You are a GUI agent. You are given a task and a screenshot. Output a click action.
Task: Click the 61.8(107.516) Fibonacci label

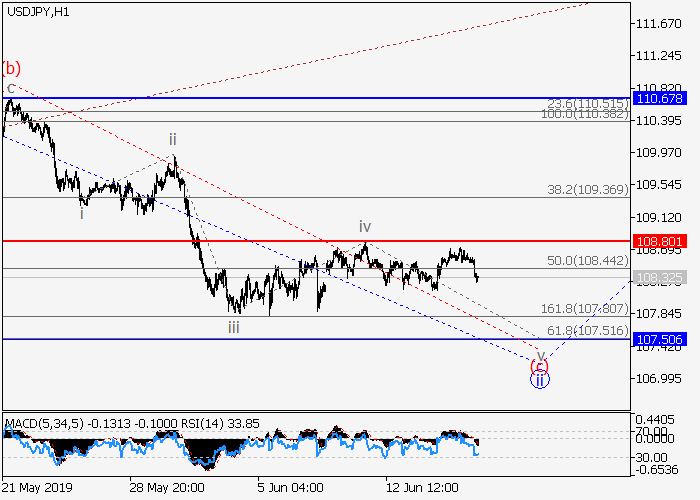pos(585,330)
